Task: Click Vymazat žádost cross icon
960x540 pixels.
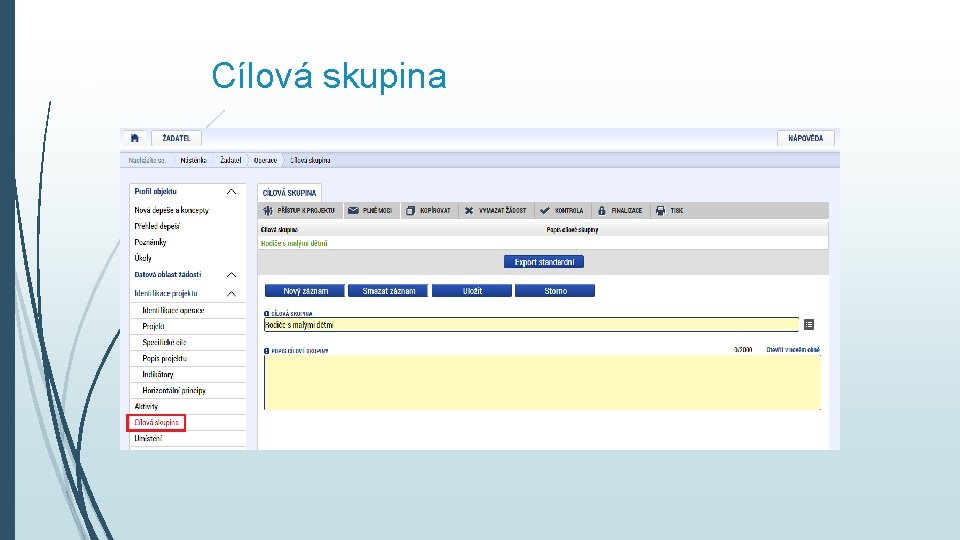Action: coord(469,211)
